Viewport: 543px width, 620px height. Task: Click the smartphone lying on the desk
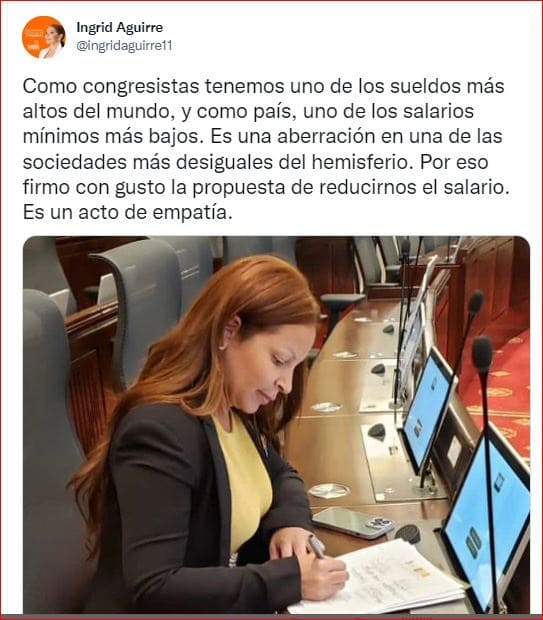pos(353,522)
